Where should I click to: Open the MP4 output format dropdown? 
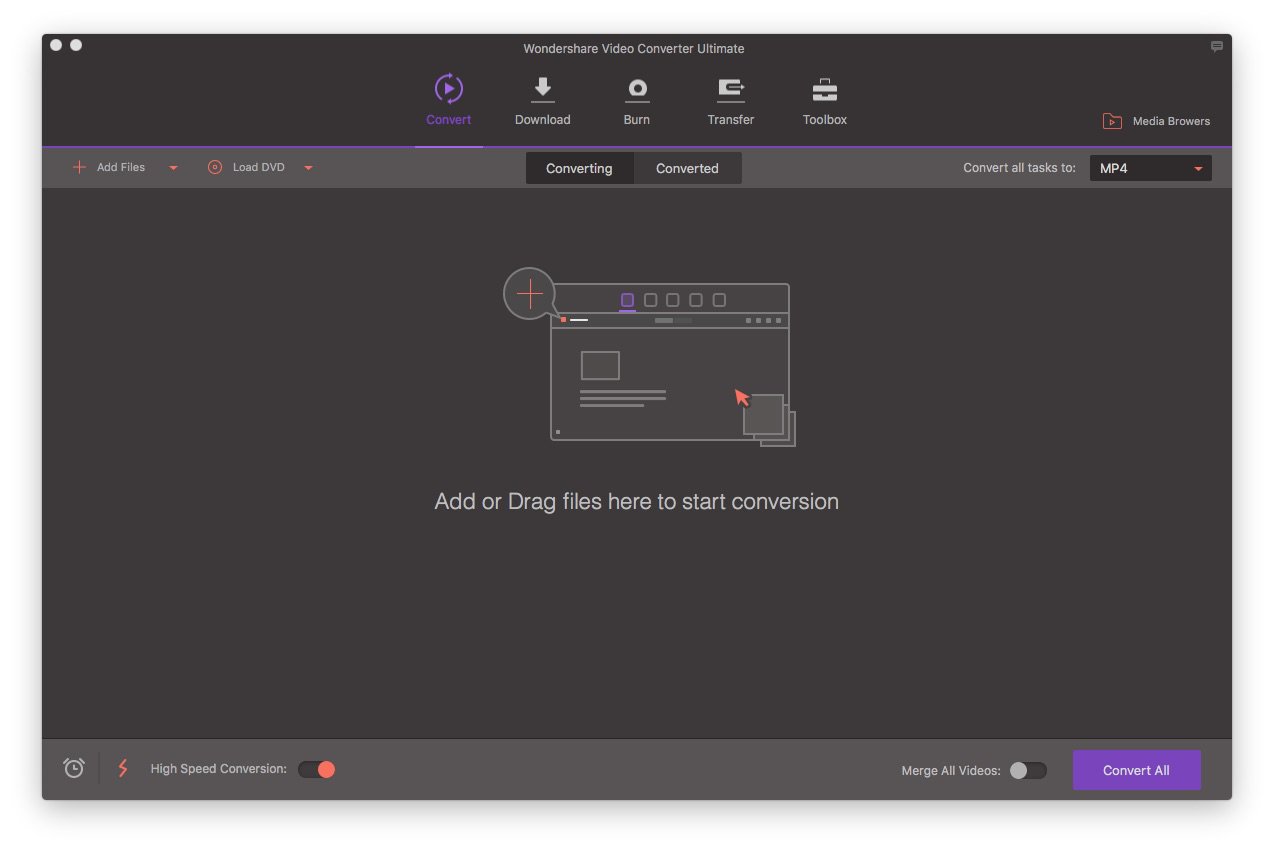pyautogui.click(x=1149, y=168)
